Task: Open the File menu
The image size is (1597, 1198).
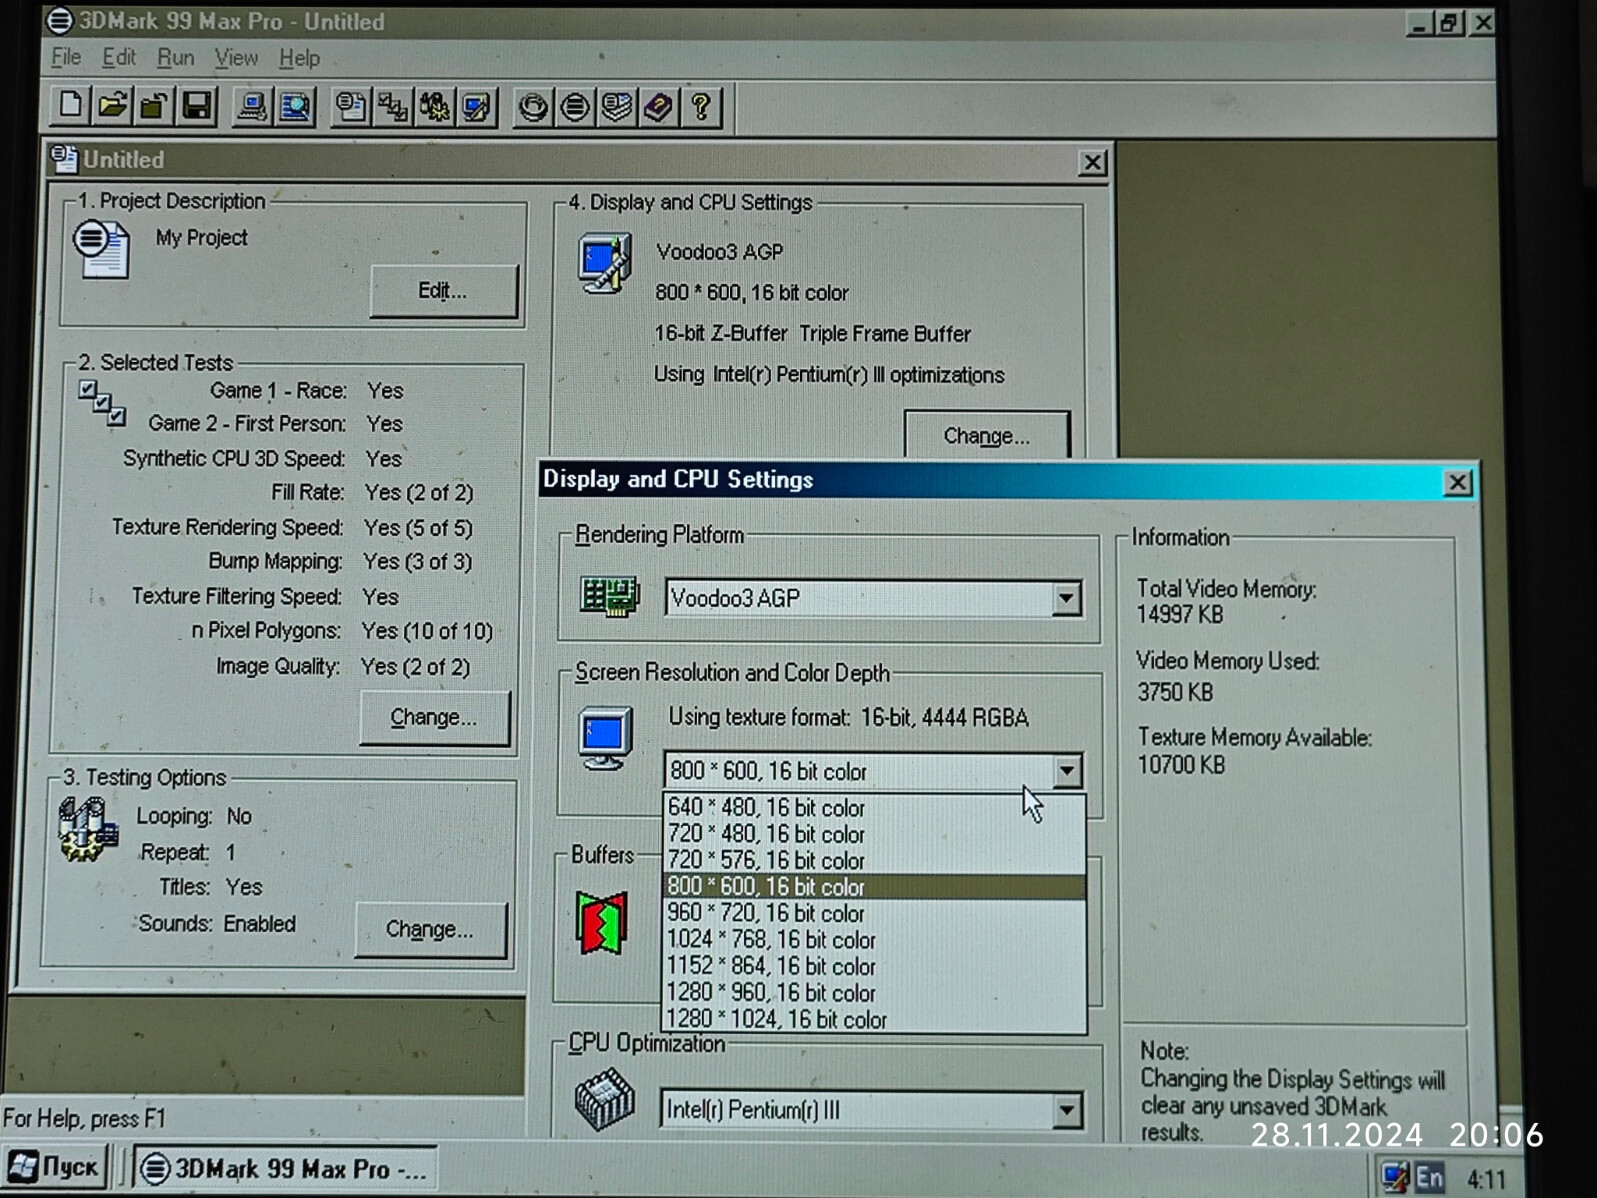Action: (x=66, y=57)
